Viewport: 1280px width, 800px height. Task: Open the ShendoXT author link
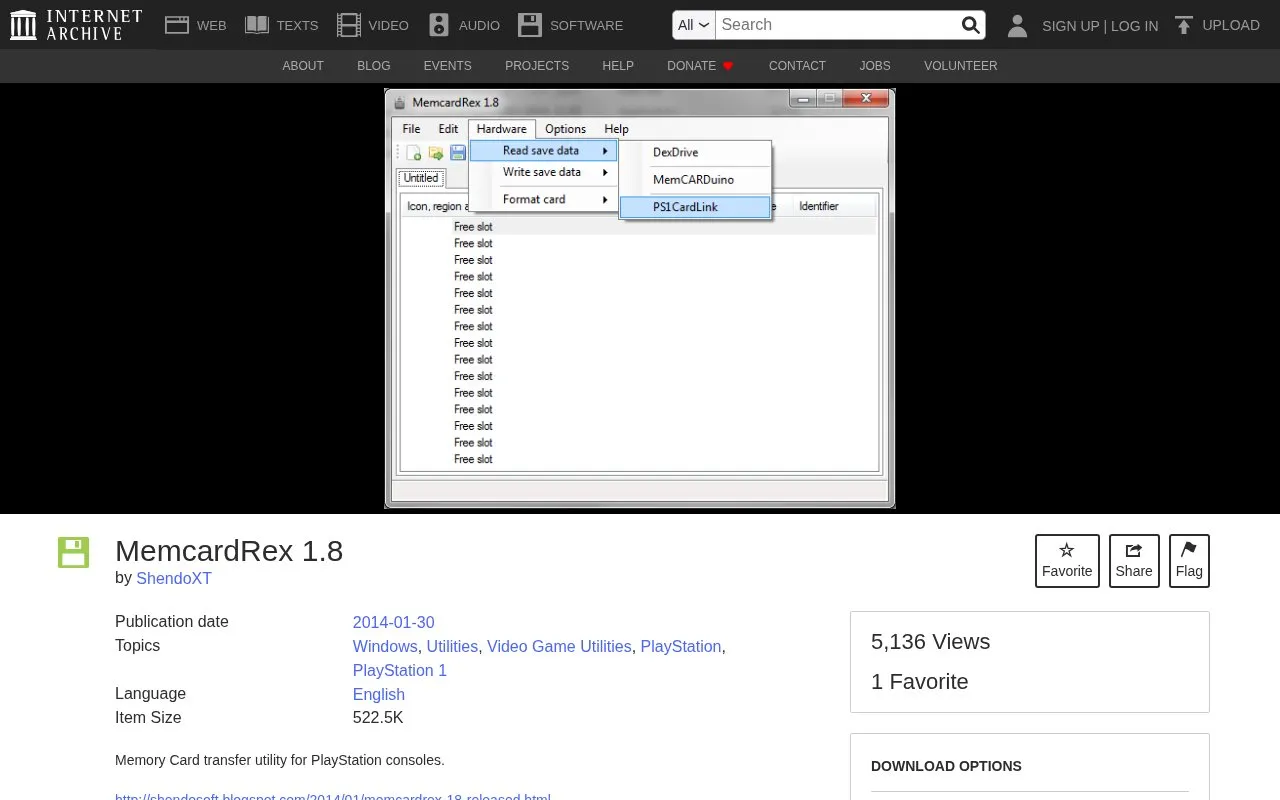pyautogui.click(x=174, y=578)
